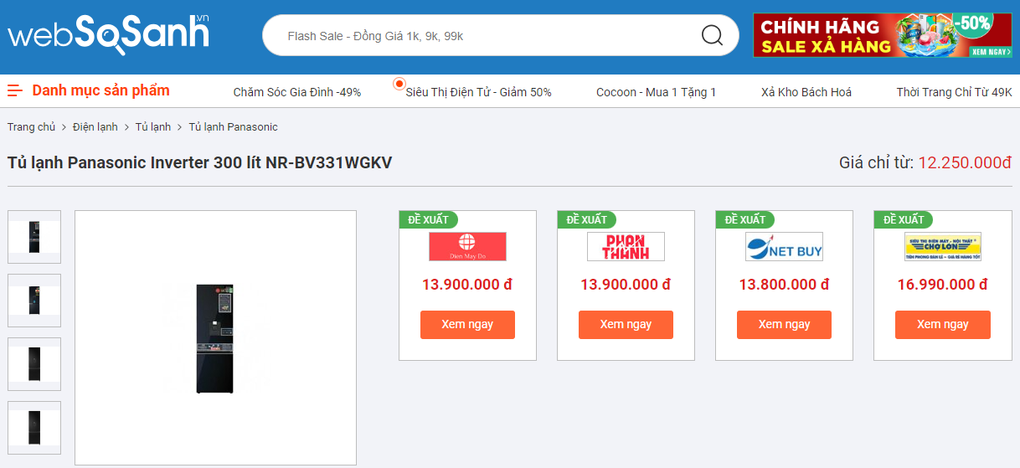Click the Phan Thanh store logo
Screen dimensions: 1020x468
(626, 247)
